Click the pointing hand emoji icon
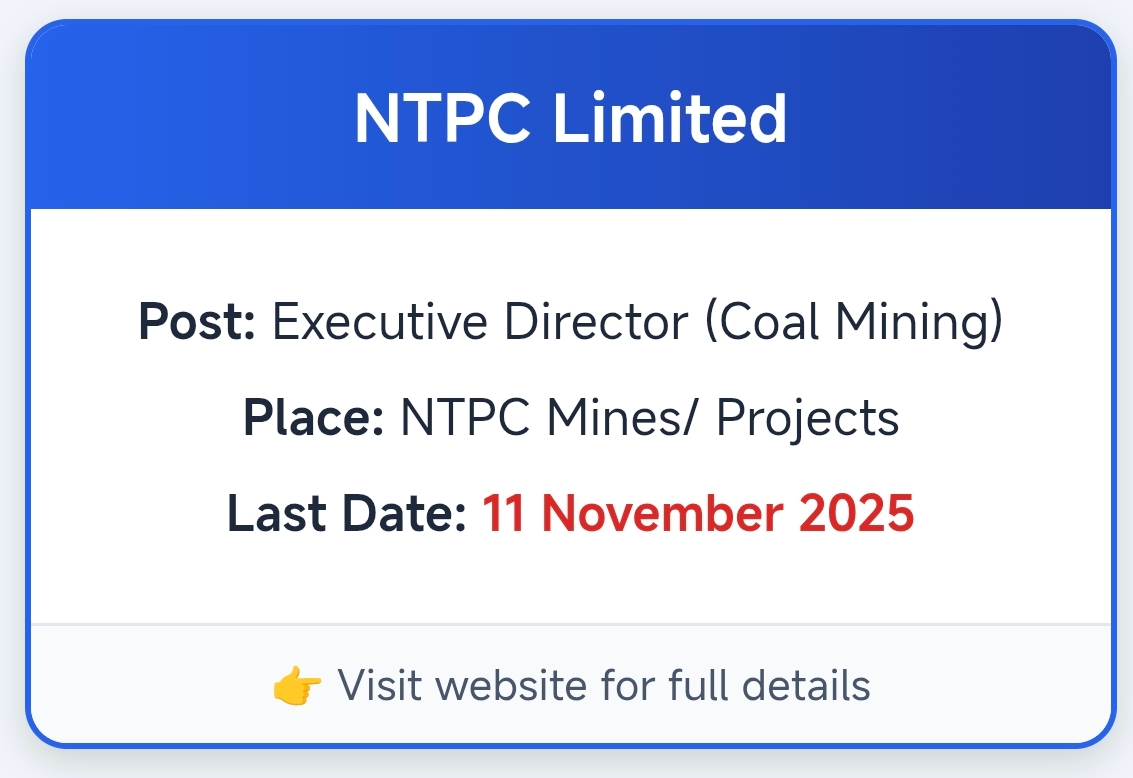The width and height of the screenshot is (1133, 778). coord(297,687)
